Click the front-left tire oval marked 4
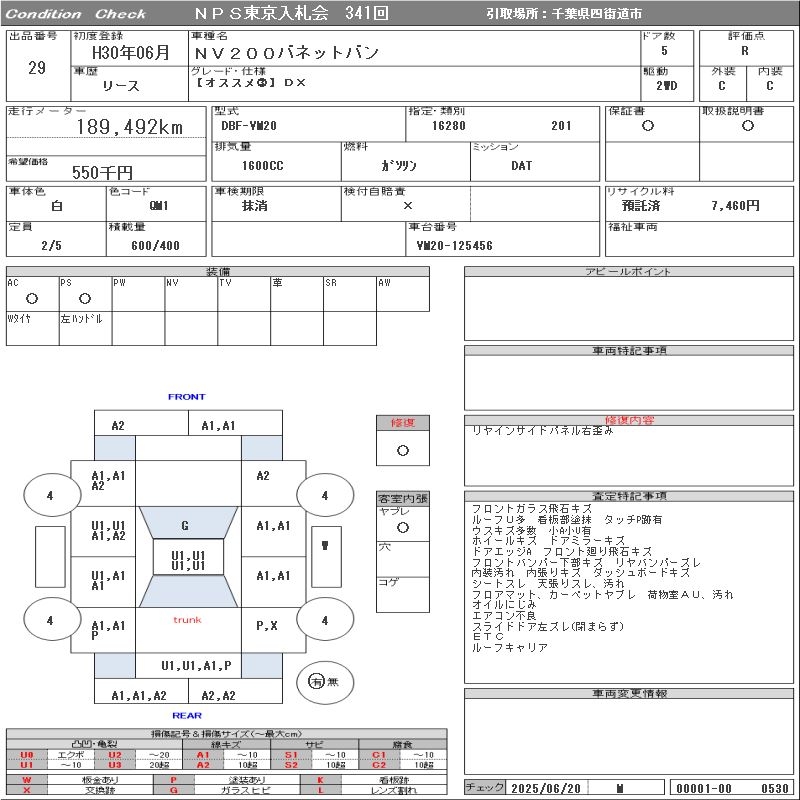Screen dimensions: 800x800 click(x=49, y=495)
